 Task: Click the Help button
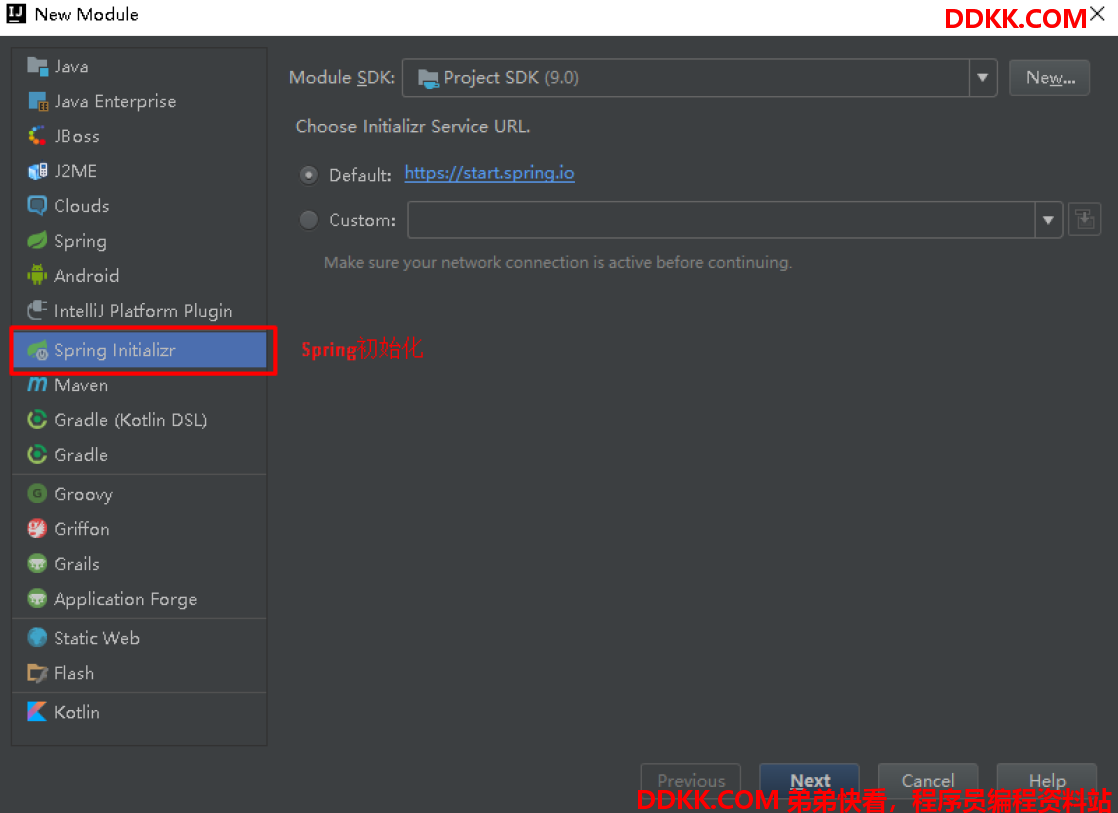1046,780
